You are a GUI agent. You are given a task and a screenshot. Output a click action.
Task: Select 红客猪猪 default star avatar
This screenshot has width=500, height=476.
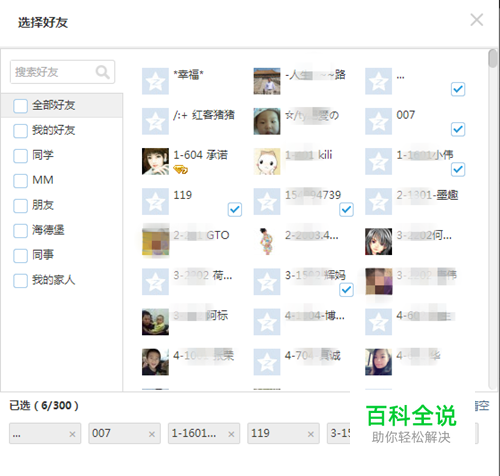click(155, 121)
